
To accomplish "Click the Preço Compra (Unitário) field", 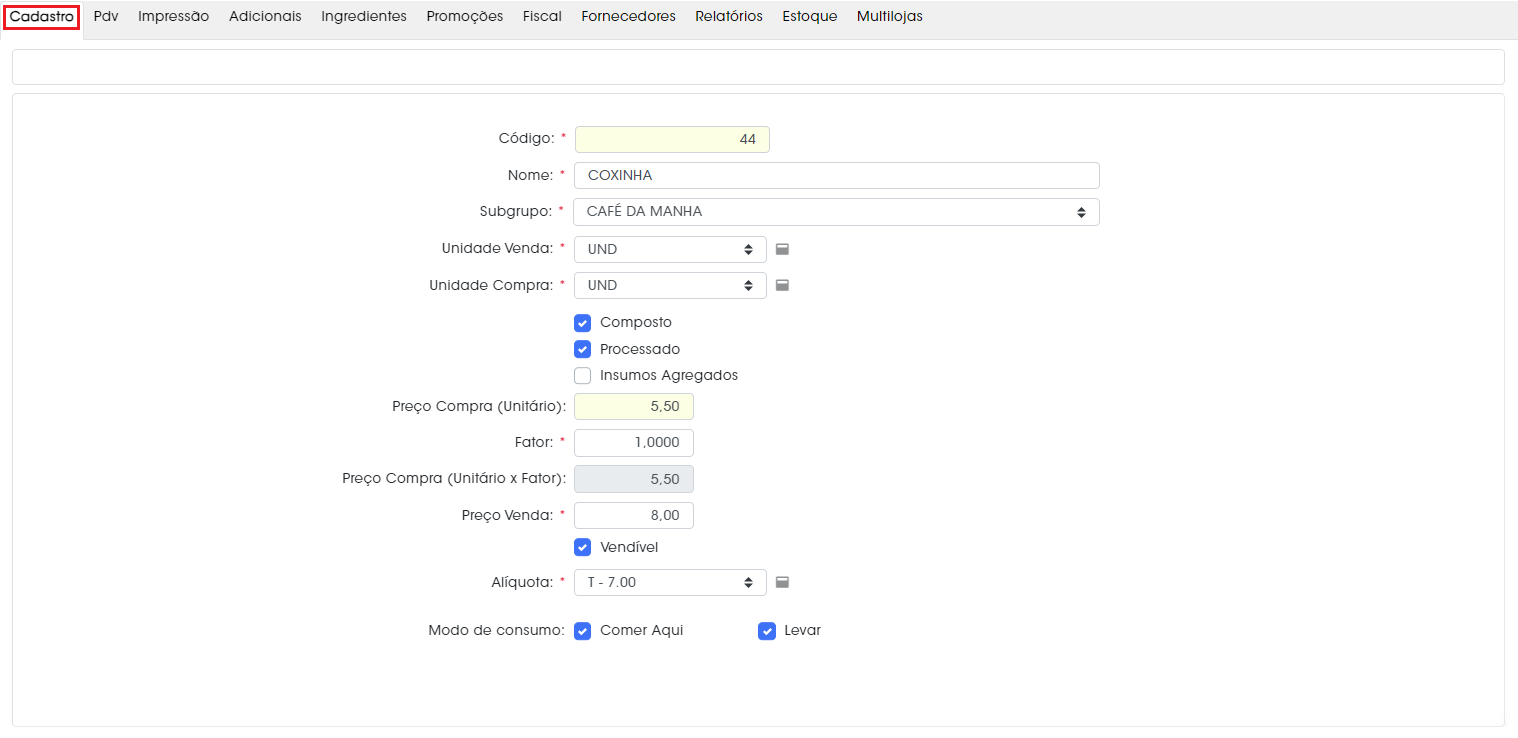I will [634, 407].
